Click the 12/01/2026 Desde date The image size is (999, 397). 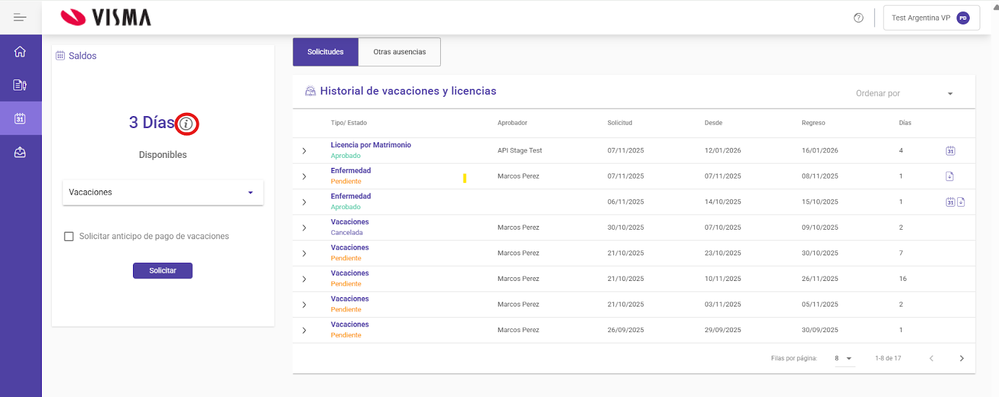(x=722, y=150)
